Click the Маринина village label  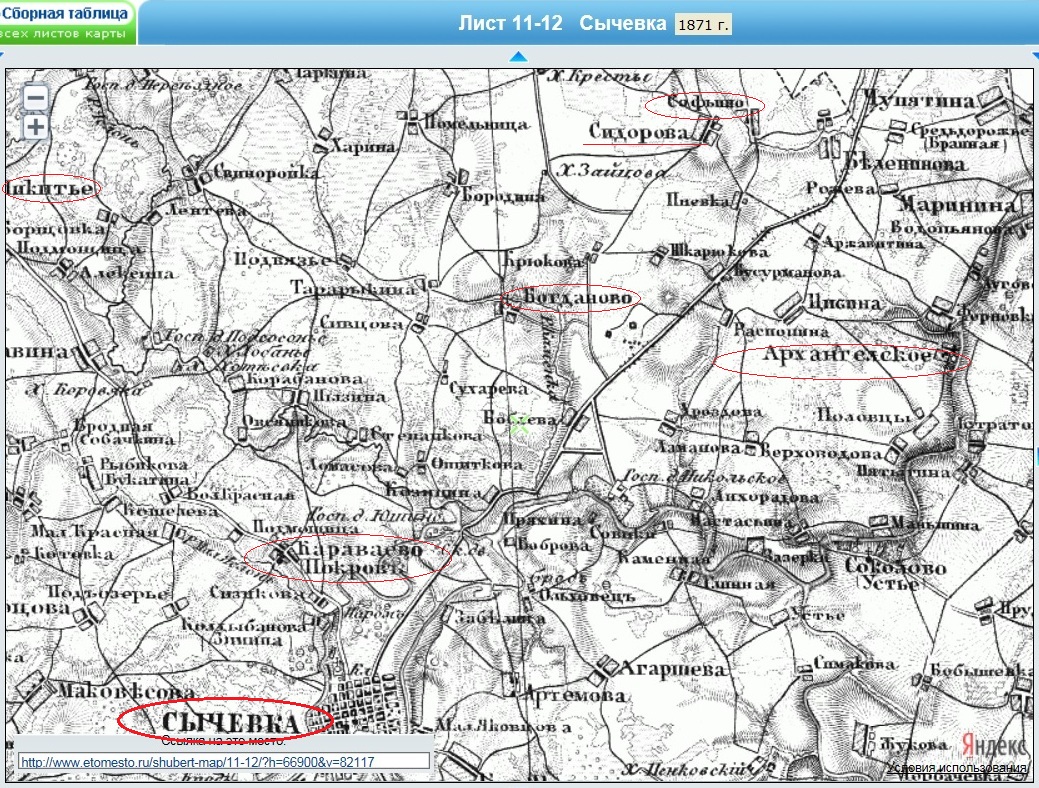click(956, 205)
